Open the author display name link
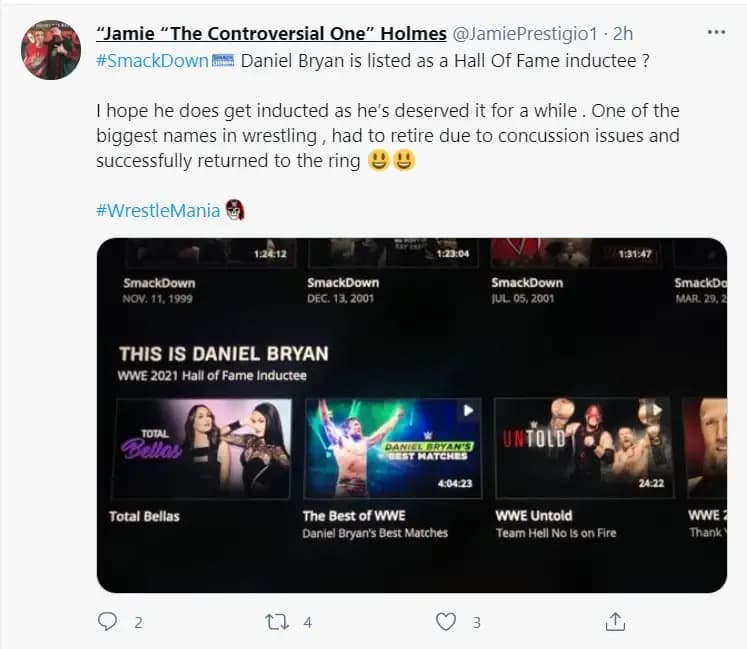 coord(271,34)
